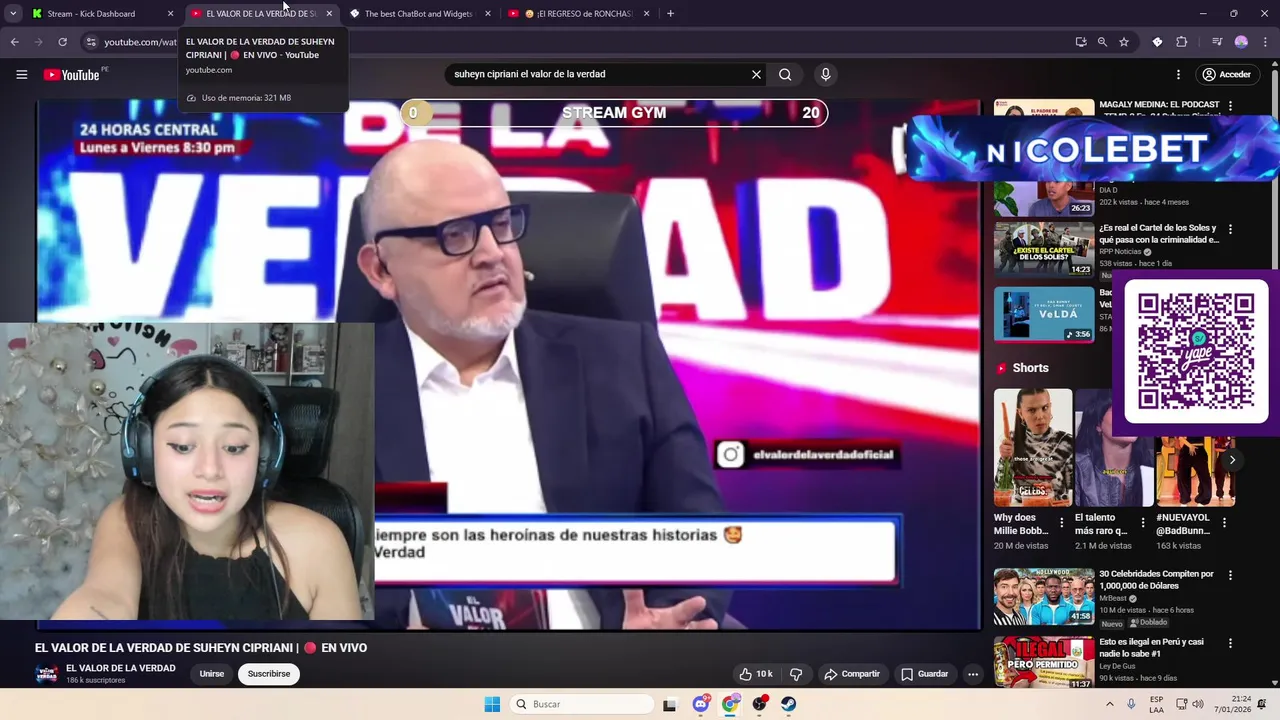The width and height of the screenshot is (1280, 720).
Task: Open the Why does Millie Bobby short
Action: click(1032, 448)
